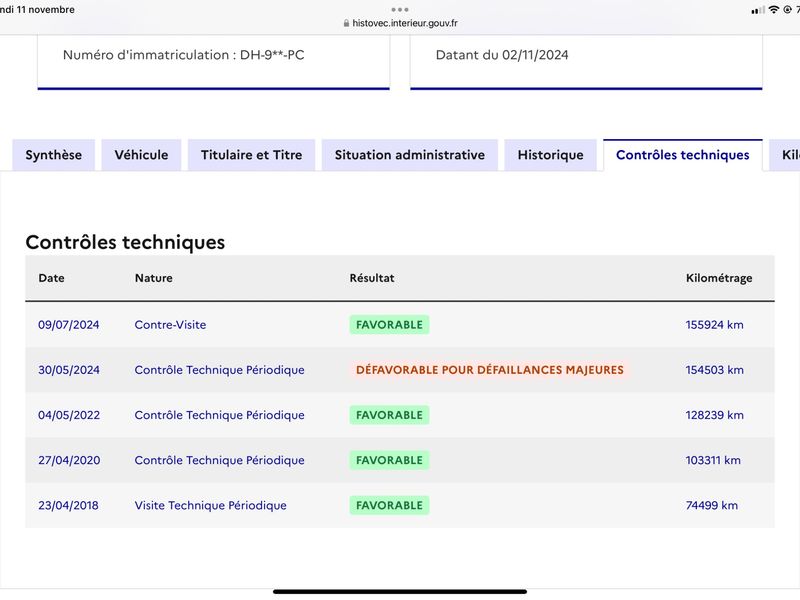Screen dimensions: 800x600
Task: Tap the histovec.interieur.gouv.fr address bar
Action: [401, 23]
